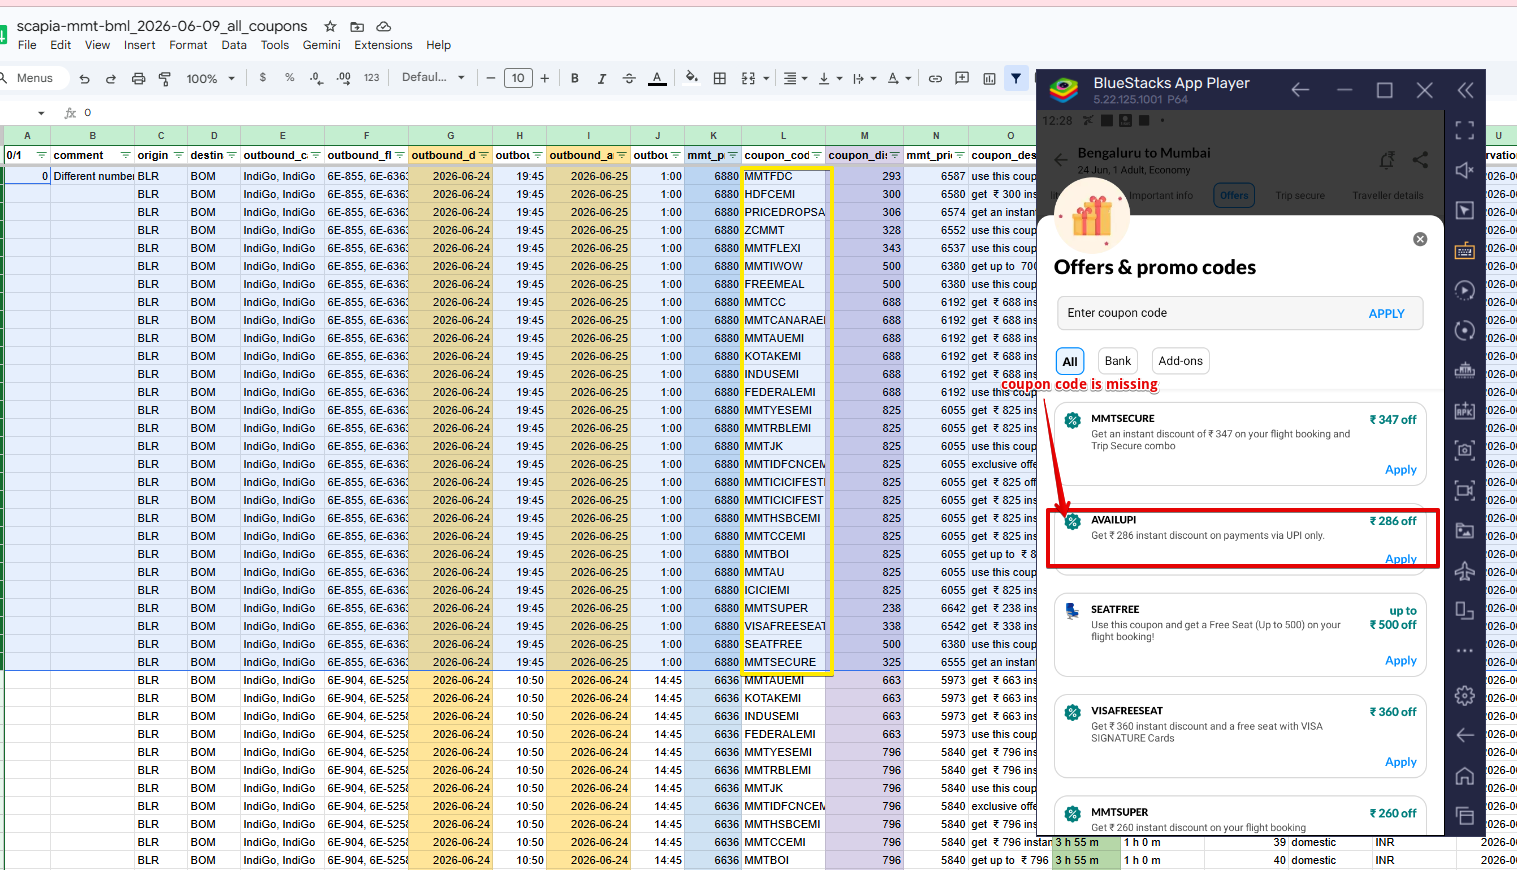The height and width of the screenshot is (870, 1517).
Task: Apply the SEATFREE coupon
Action: tap(1400, 661)
